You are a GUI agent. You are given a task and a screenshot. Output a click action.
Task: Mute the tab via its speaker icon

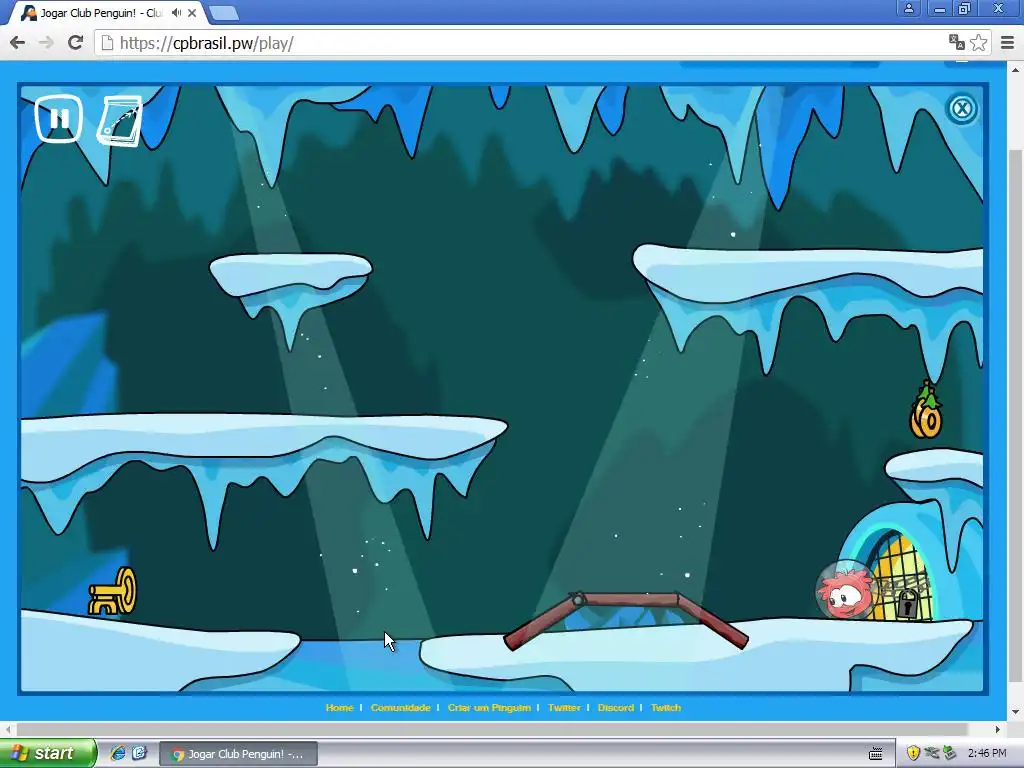point(176,12)
